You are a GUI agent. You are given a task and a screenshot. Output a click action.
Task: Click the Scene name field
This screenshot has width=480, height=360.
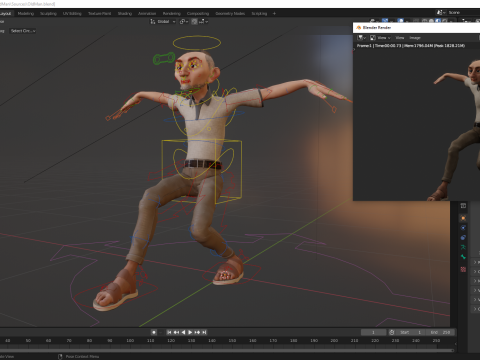pyautogui.click(x=463, y=13)
